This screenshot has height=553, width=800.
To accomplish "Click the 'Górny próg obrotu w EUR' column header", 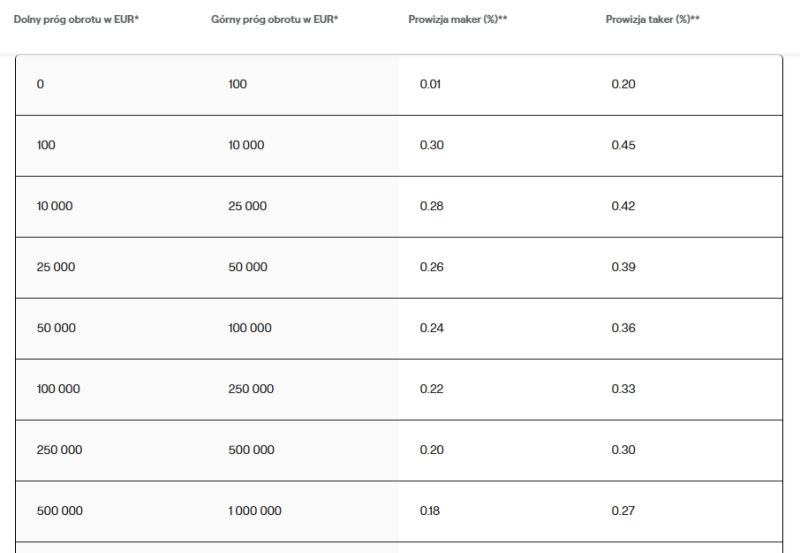I will (275, 19).
